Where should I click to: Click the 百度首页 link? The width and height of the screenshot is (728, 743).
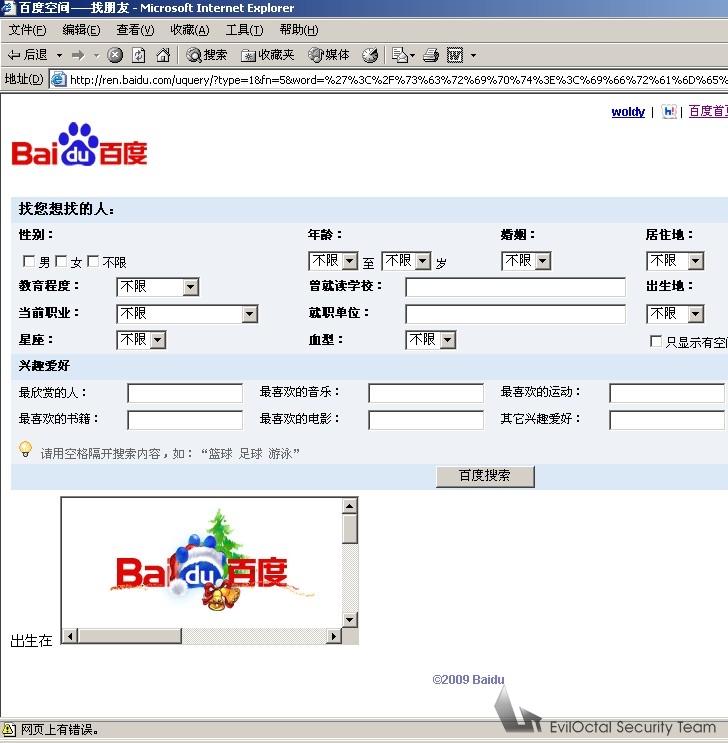pos(708,111)
